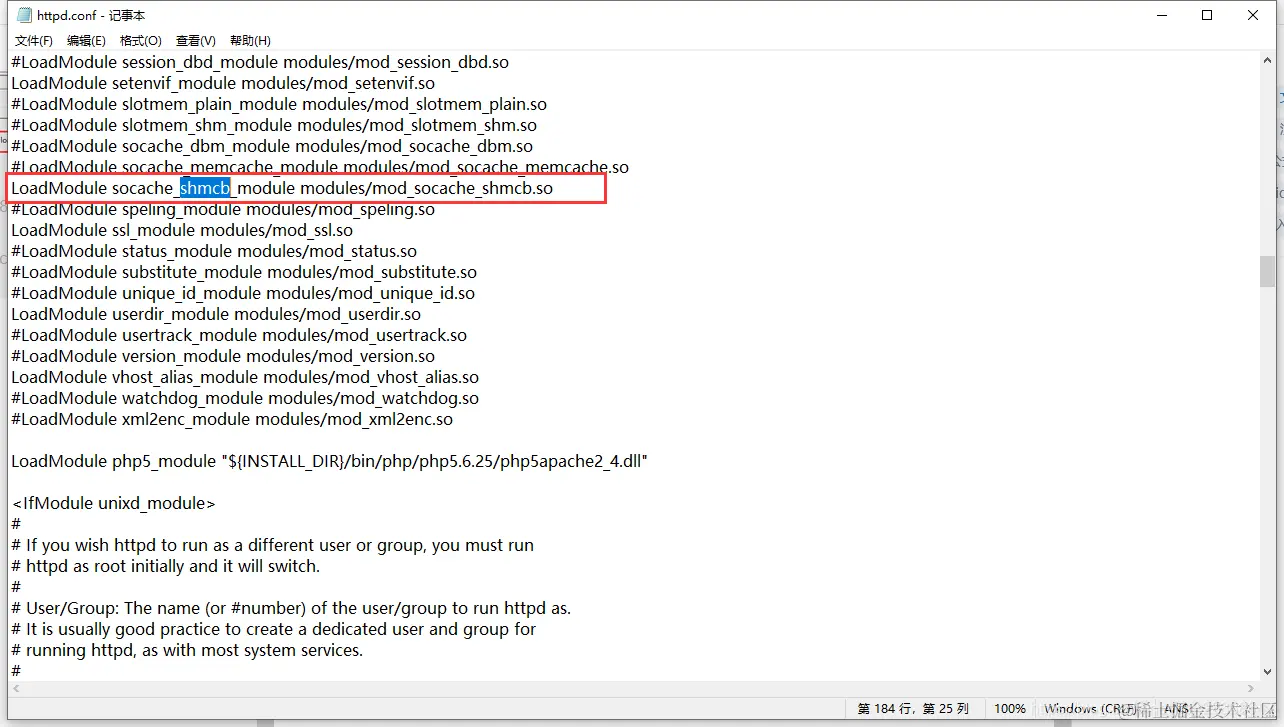Click the line #LoadModule unique_id_module
Viewport: 1284px width, 727px height.
click(243, 293)
